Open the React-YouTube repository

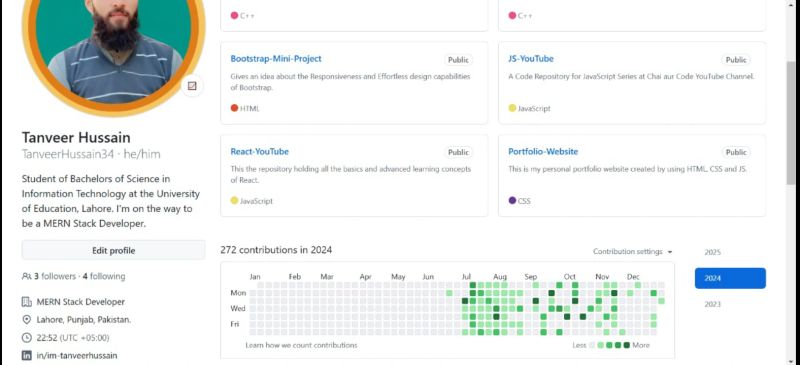[260, 152]
